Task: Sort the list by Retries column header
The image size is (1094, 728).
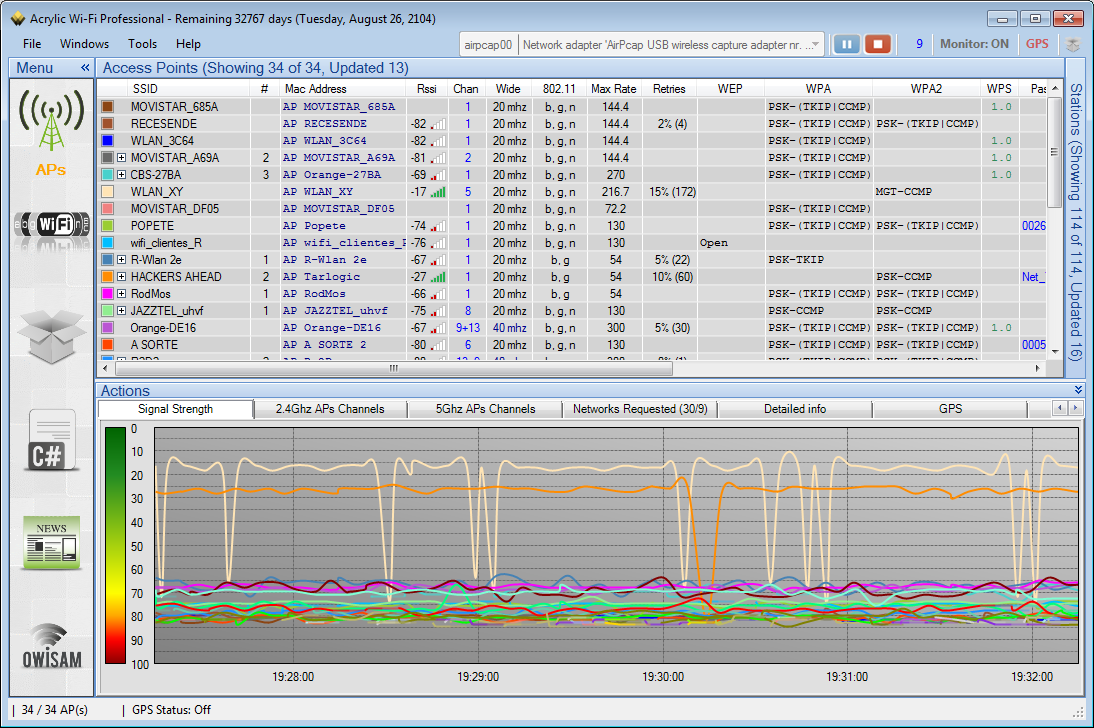Action: point(669,89)
